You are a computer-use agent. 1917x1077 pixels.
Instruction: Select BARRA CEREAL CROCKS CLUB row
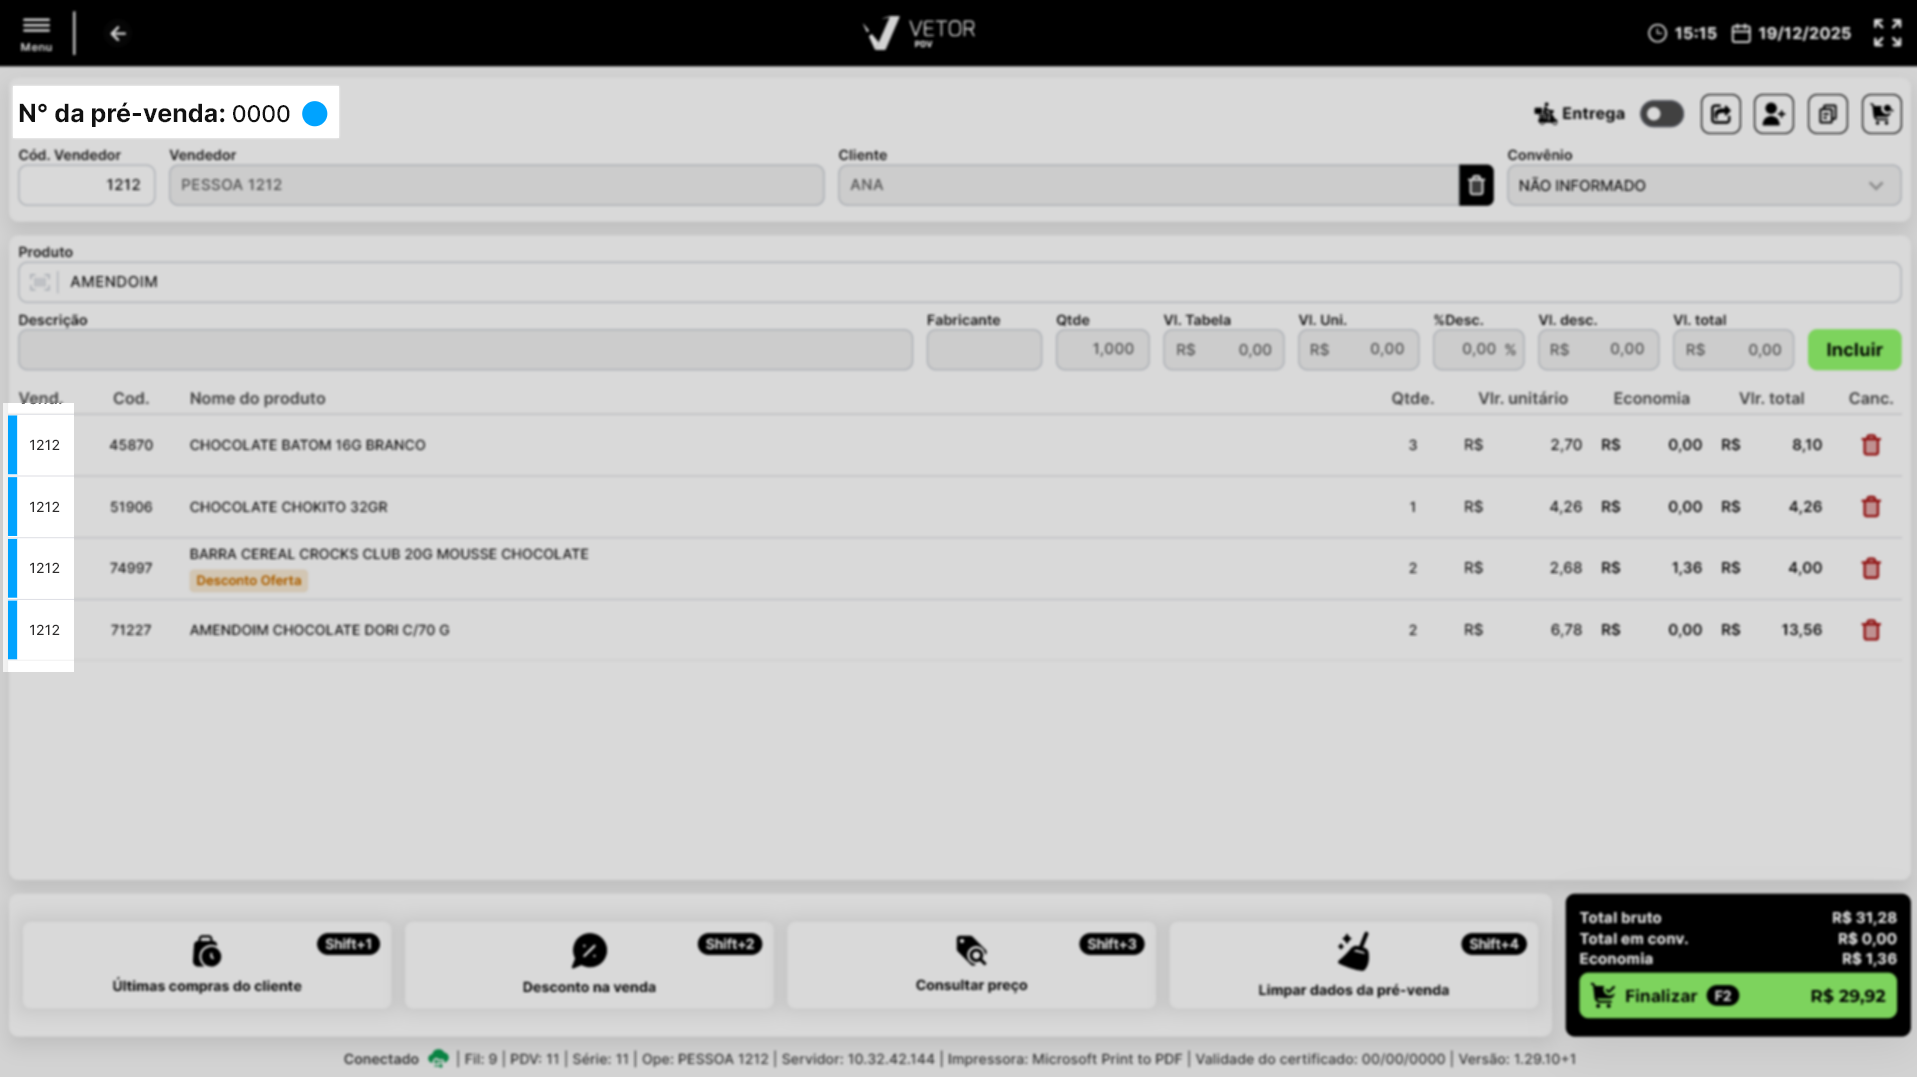point(955,568)
